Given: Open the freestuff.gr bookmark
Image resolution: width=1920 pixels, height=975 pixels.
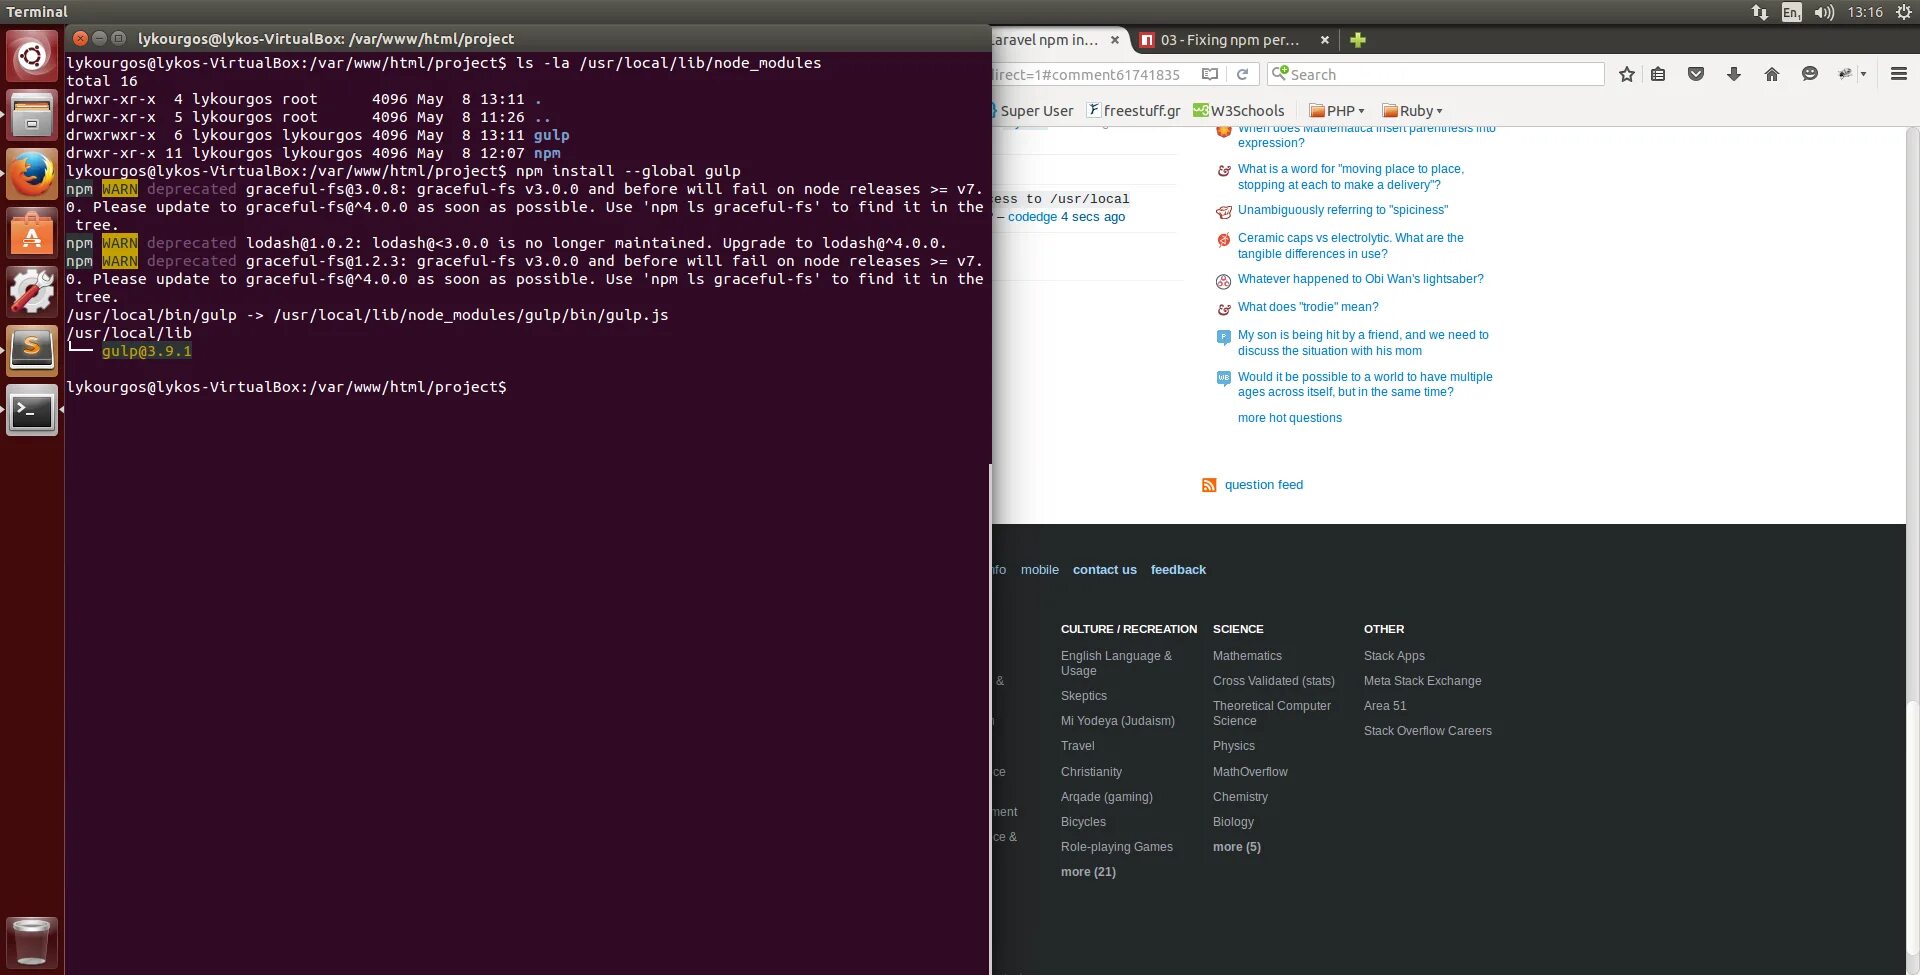Looking at the screenshot, I should [x=1134, y=111].
